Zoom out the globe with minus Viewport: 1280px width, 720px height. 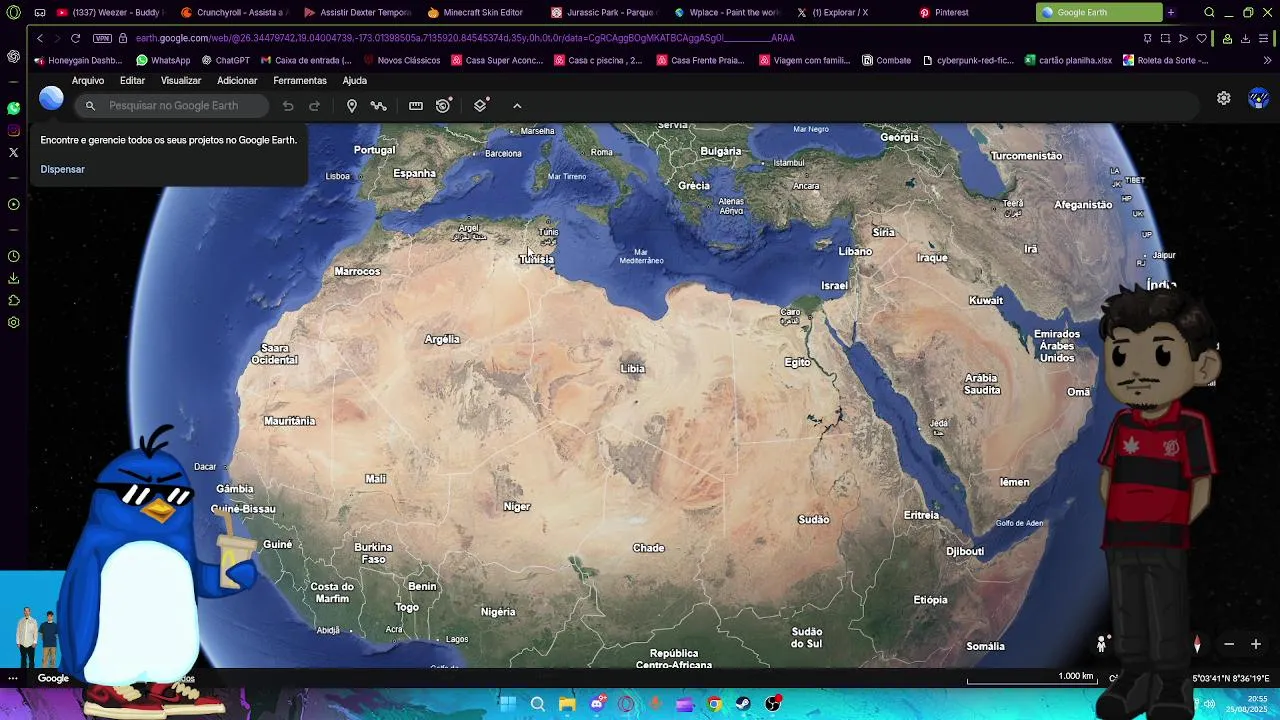[1229, 644]
